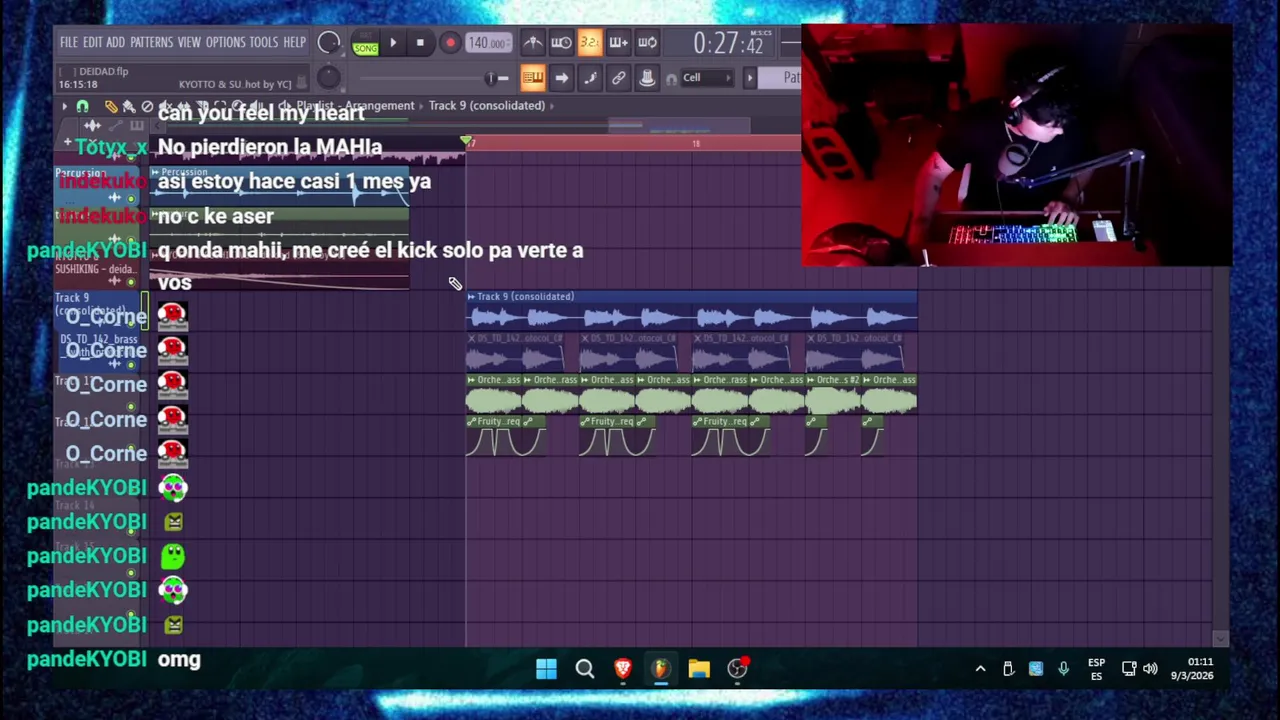The image size is (1280, 720).
Task: Click the 140 tempo display
Action: coord(488,43)
